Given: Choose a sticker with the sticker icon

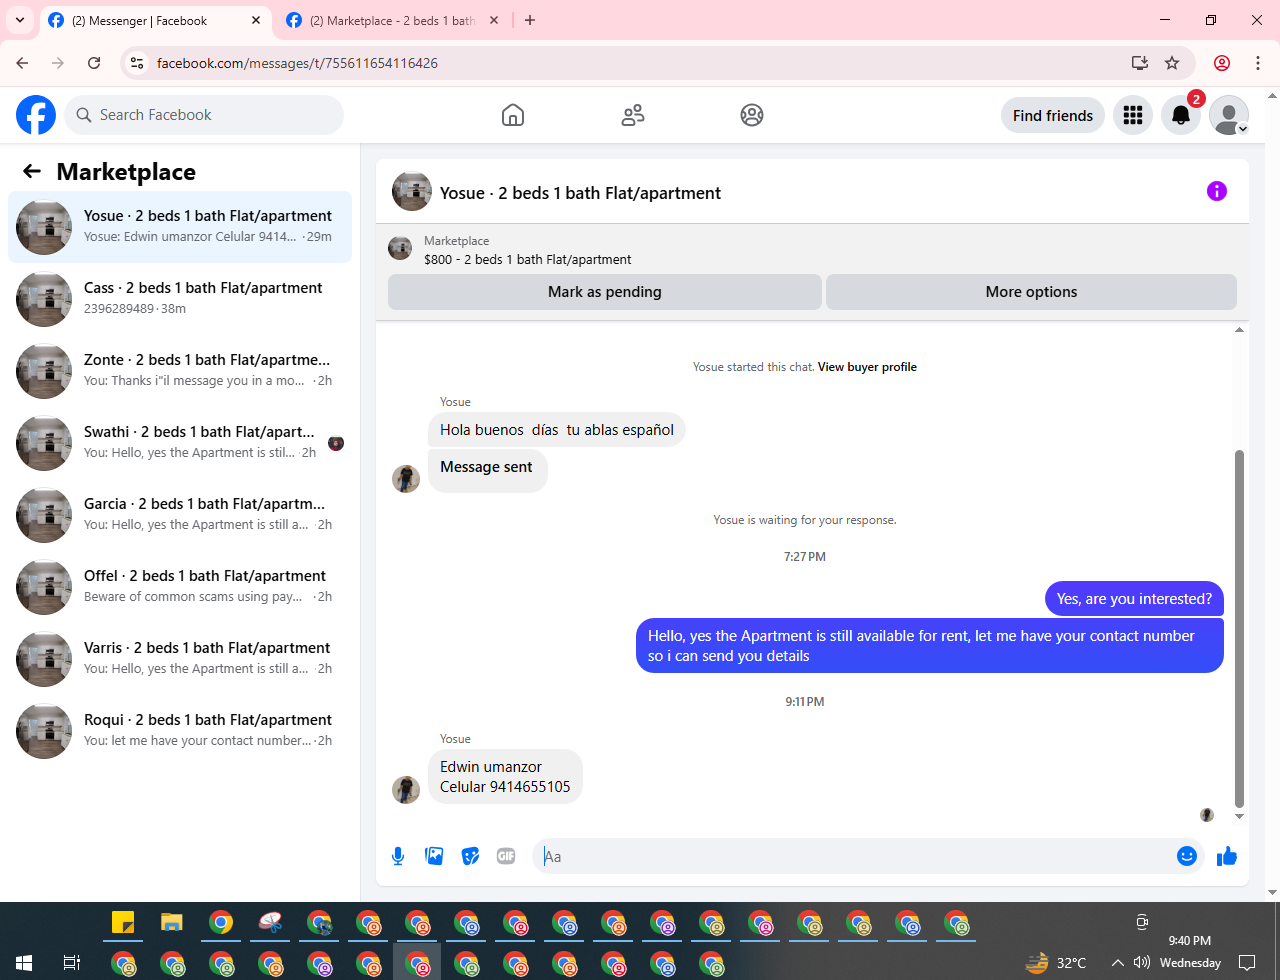Looking at the screenshot, I should (x=470, y=856).
